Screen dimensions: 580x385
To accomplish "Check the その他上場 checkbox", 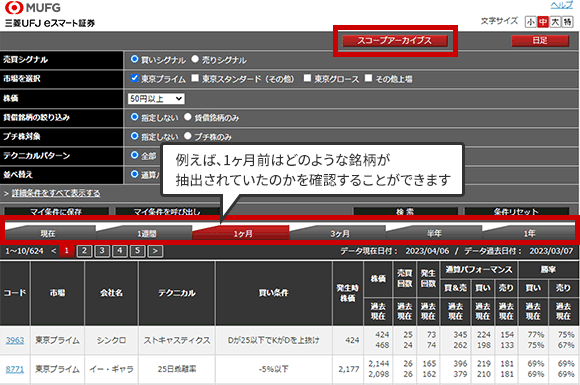I will (x=368, y=78).
